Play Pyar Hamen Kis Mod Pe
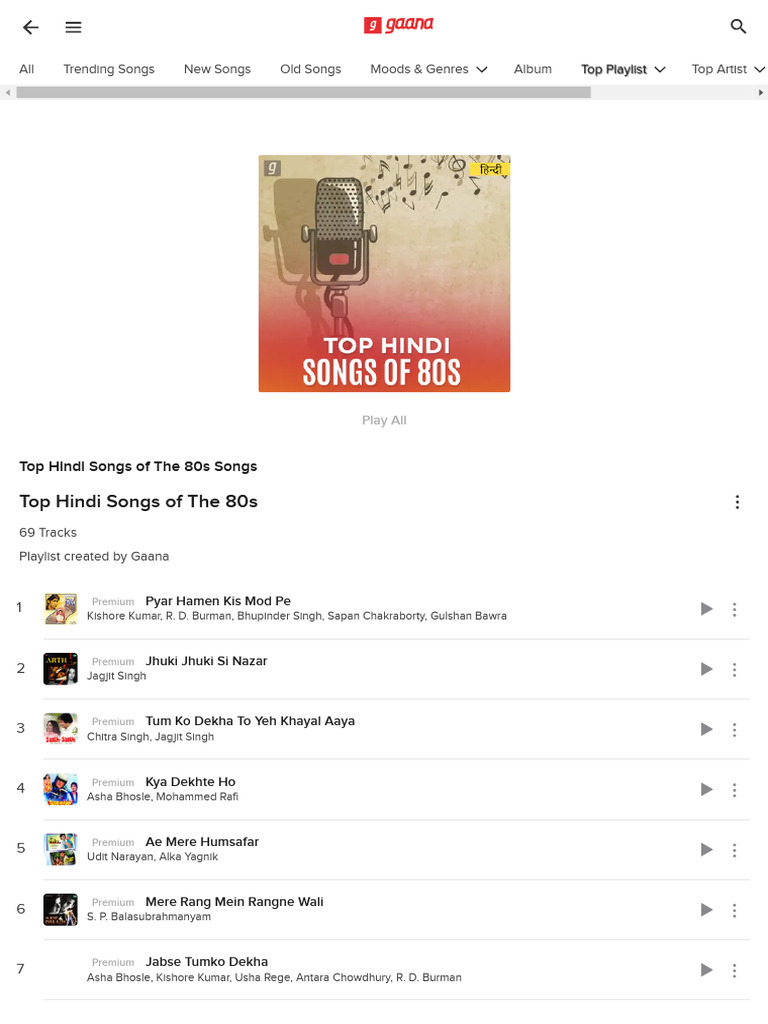The image size is (768, 1024). tap(706, 609)
